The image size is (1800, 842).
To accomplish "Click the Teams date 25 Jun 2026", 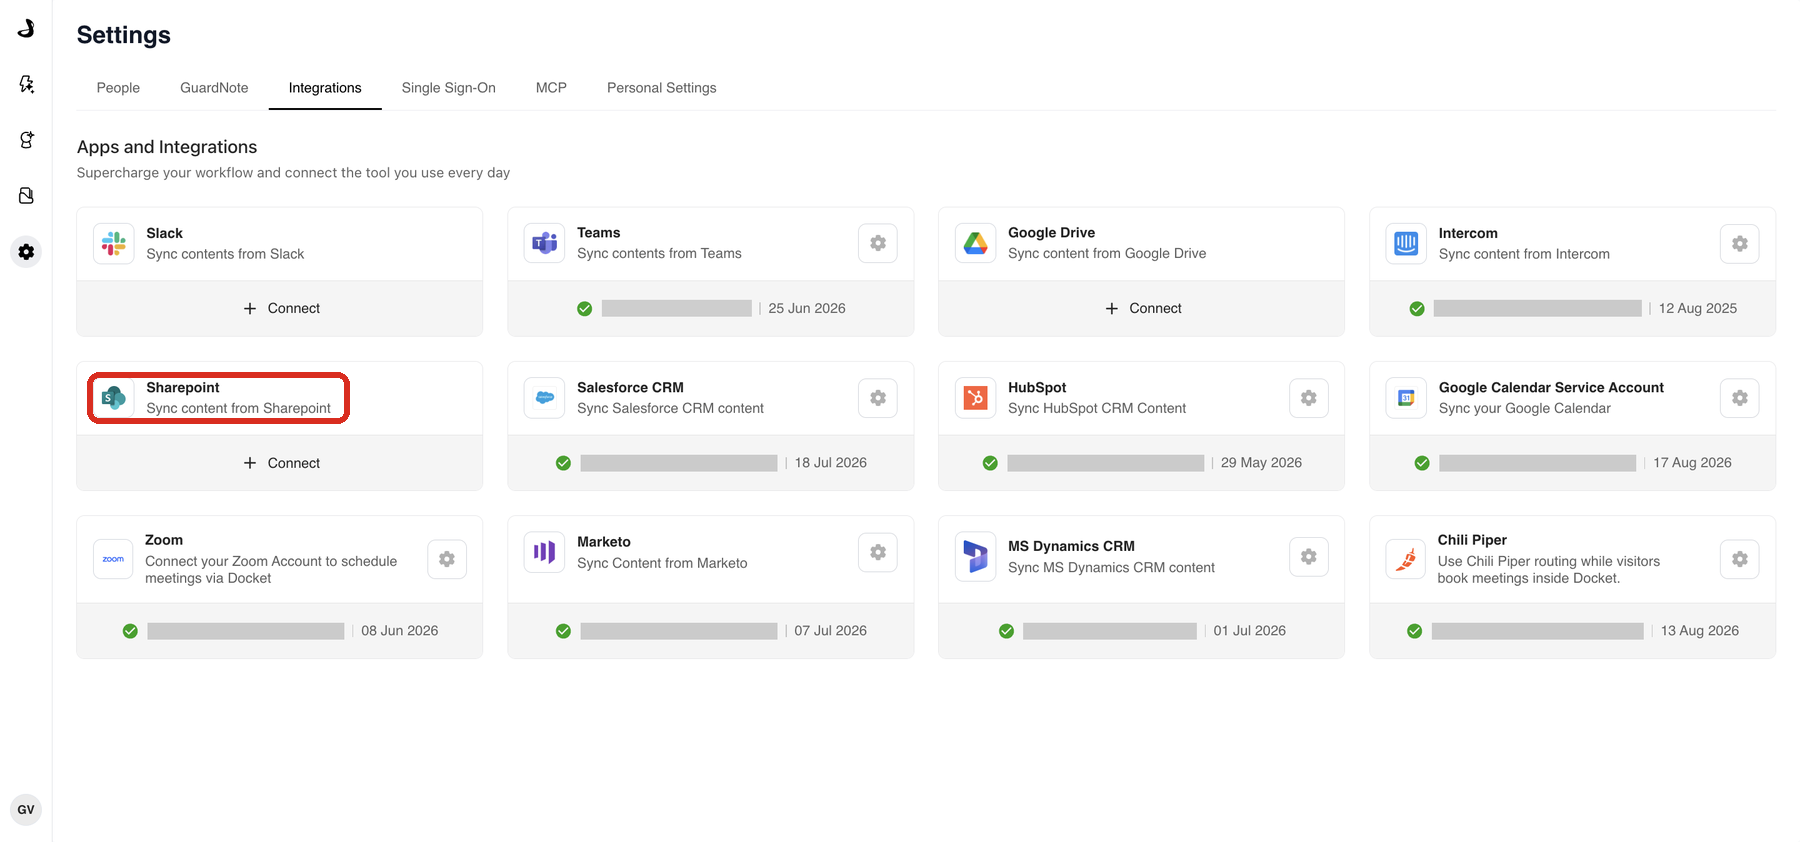I will (807, 308).
